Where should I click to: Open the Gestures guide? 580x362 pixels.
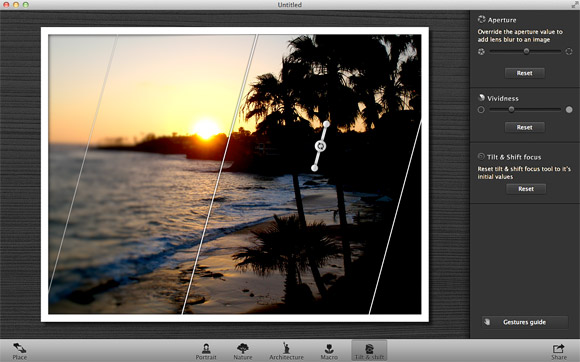point(525,322)
